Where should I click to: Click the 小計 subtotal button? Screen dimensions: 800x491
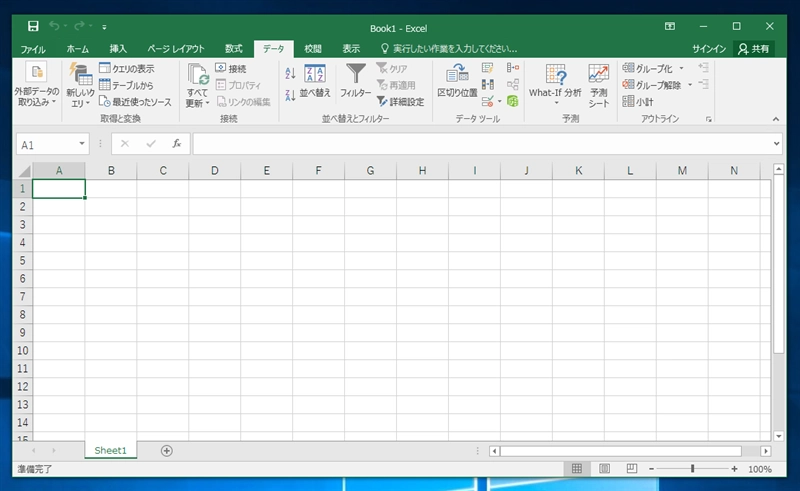(x=638, y=102)
